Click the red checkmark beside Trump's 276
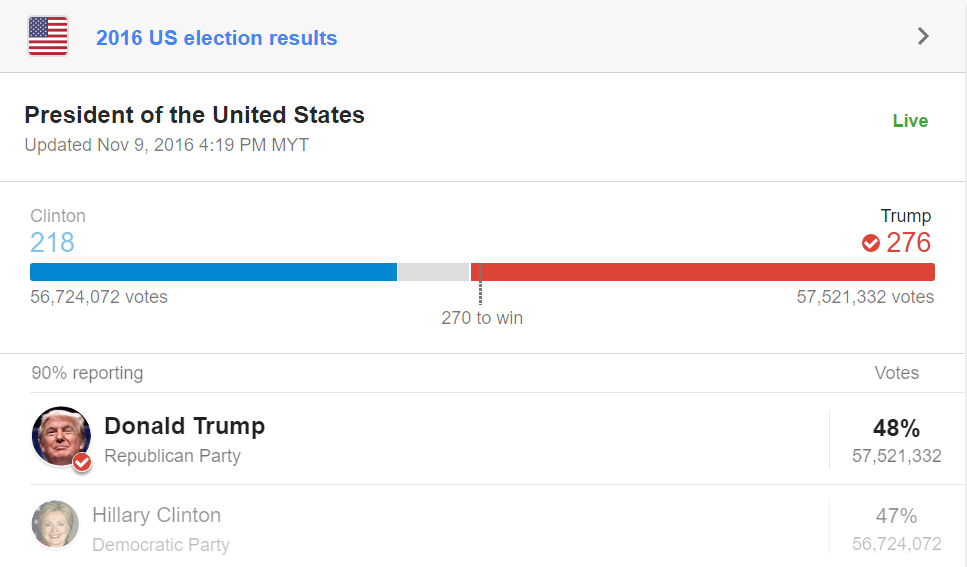This screenshot has height=567, width=967. 871,243
